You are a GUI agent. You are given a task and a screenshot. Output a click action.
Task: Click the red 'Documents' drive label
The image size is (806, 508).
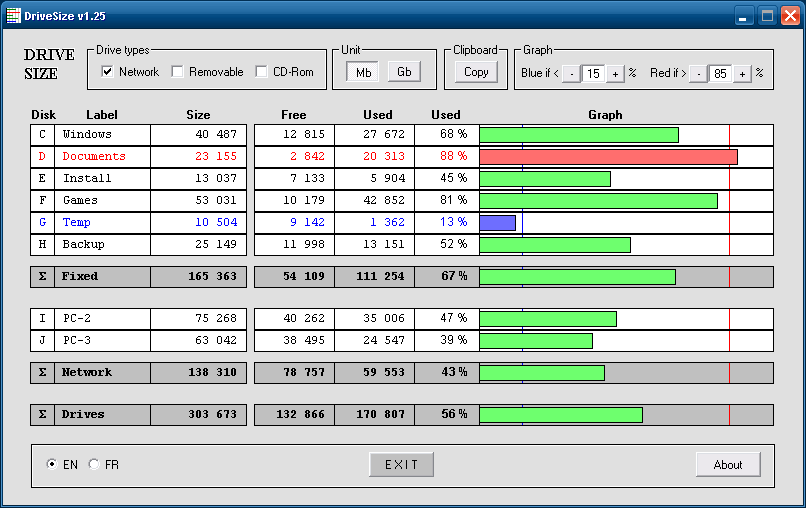(x=94, y=156)
